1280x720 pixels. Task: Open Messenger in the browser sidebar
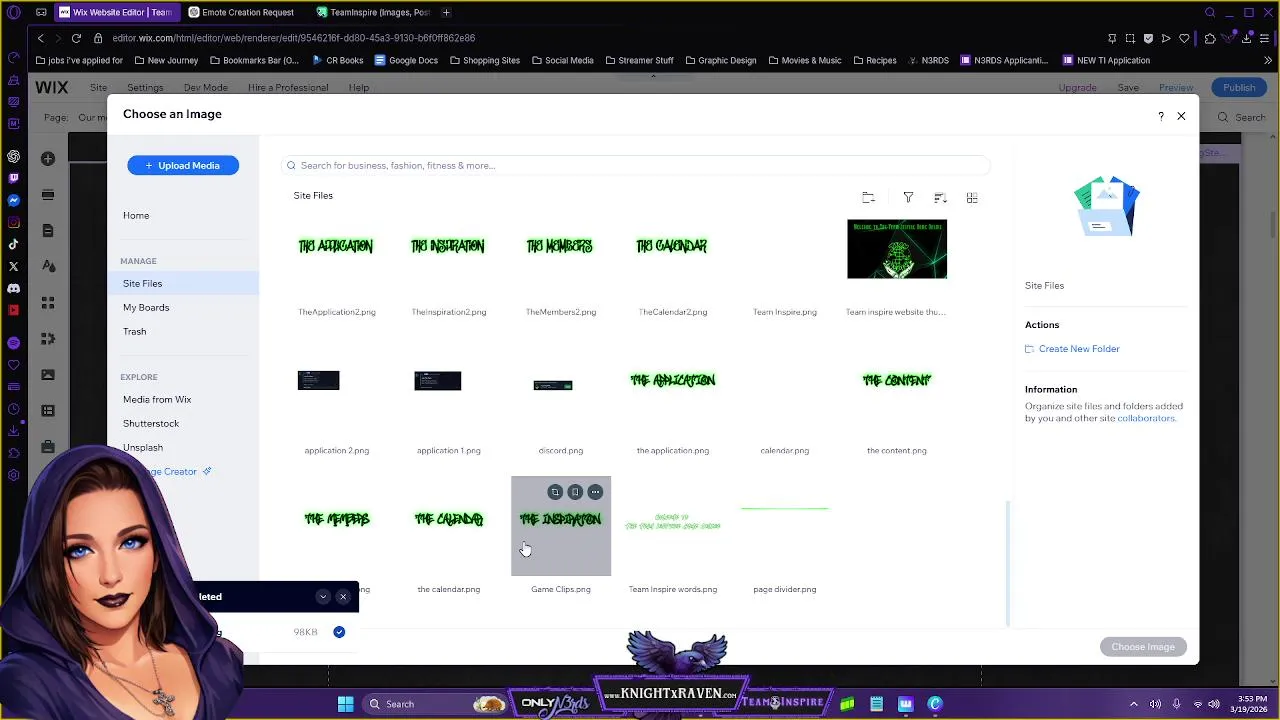pos(13,200)
